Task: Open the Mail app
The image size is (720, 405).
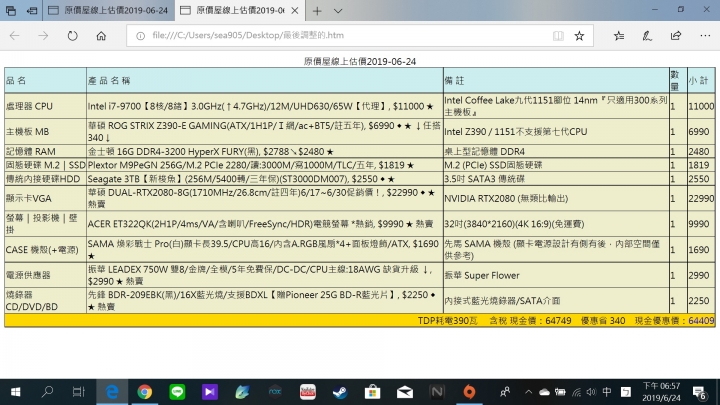Action: coord(405,392)
